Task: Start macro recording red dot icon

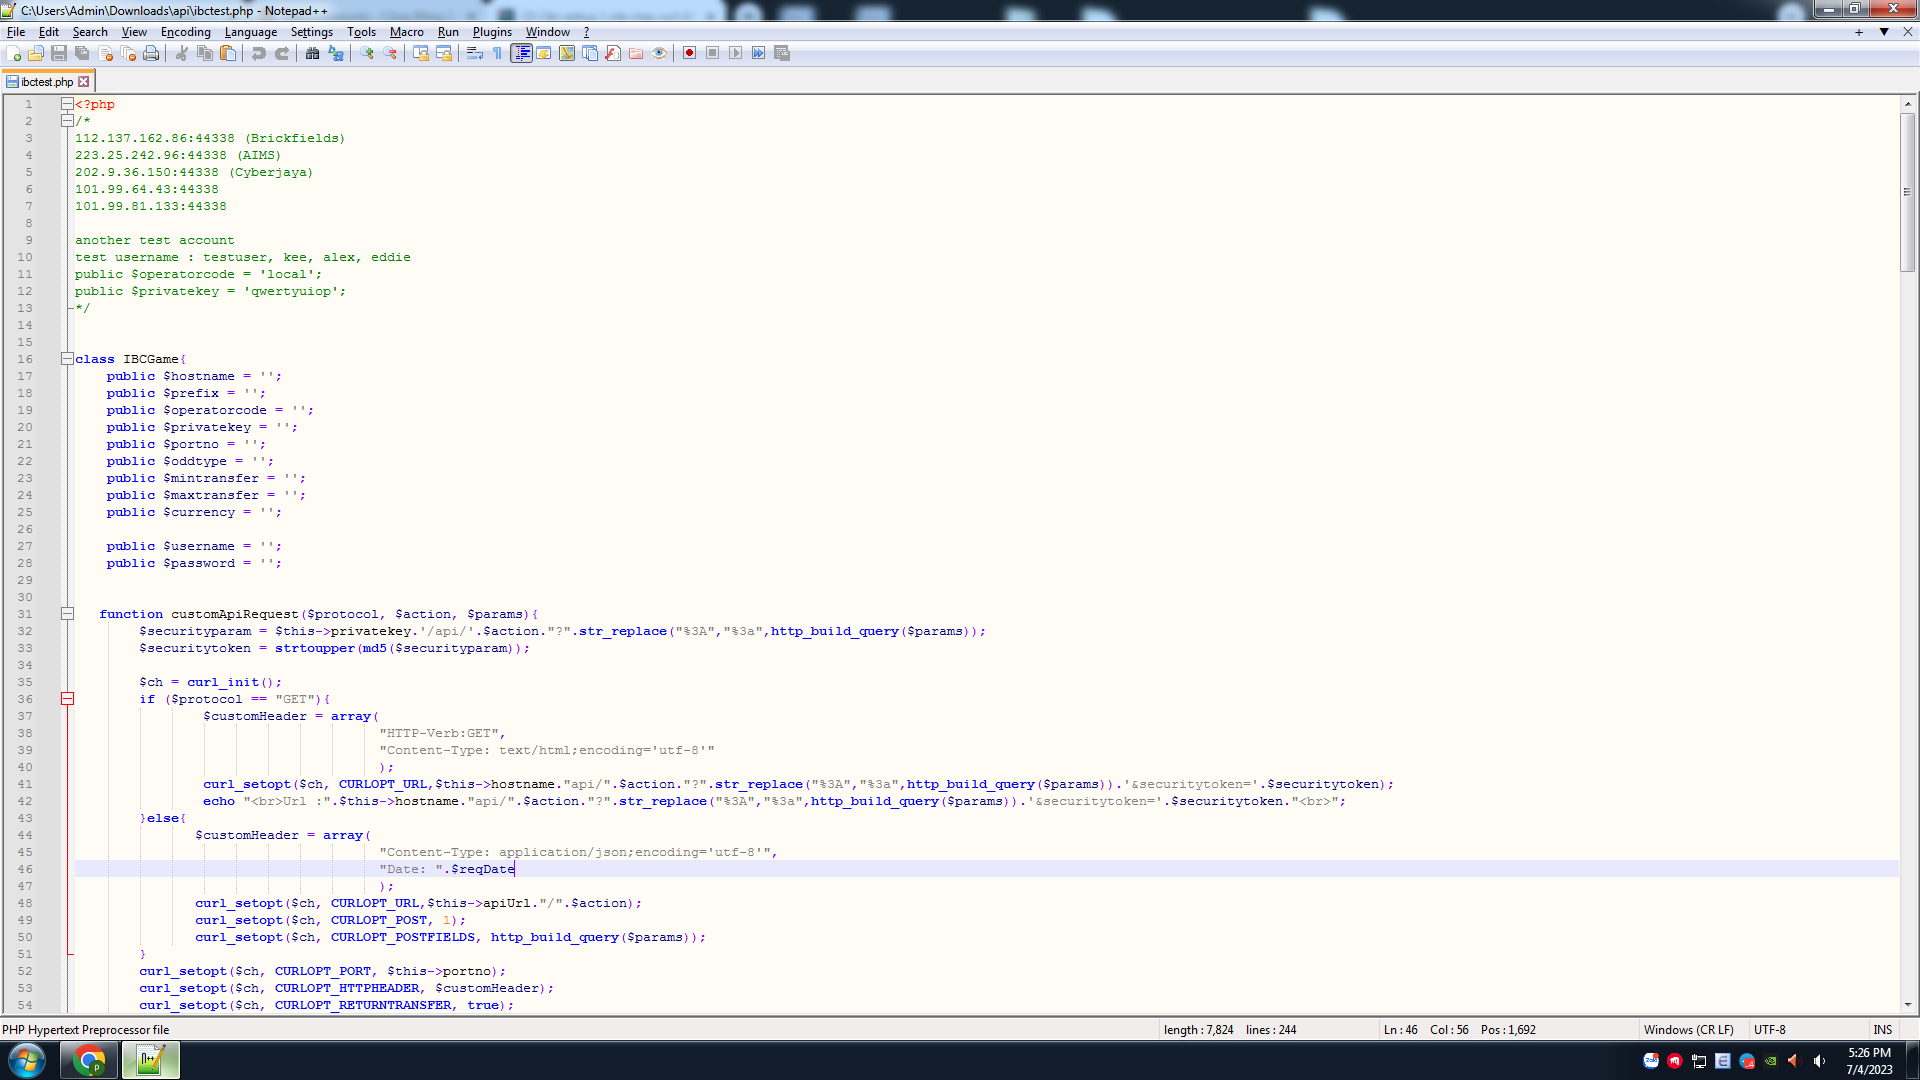Action: [x=690, y=53]
